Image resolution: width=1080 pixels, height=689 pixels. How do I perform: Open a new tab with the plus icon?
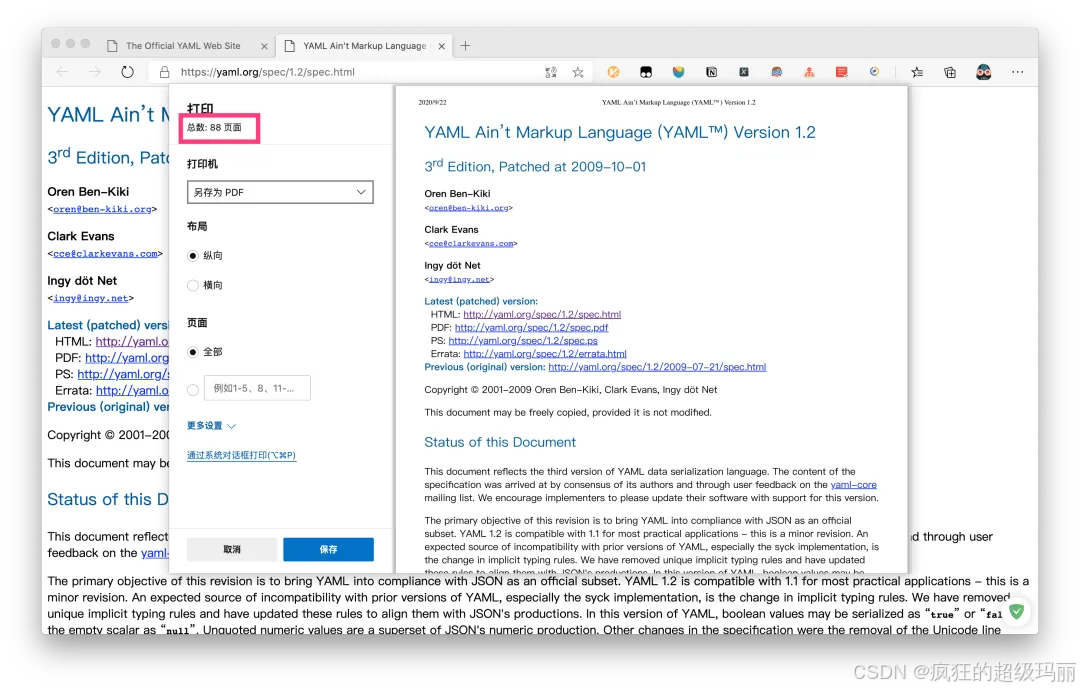click(466, 45)
